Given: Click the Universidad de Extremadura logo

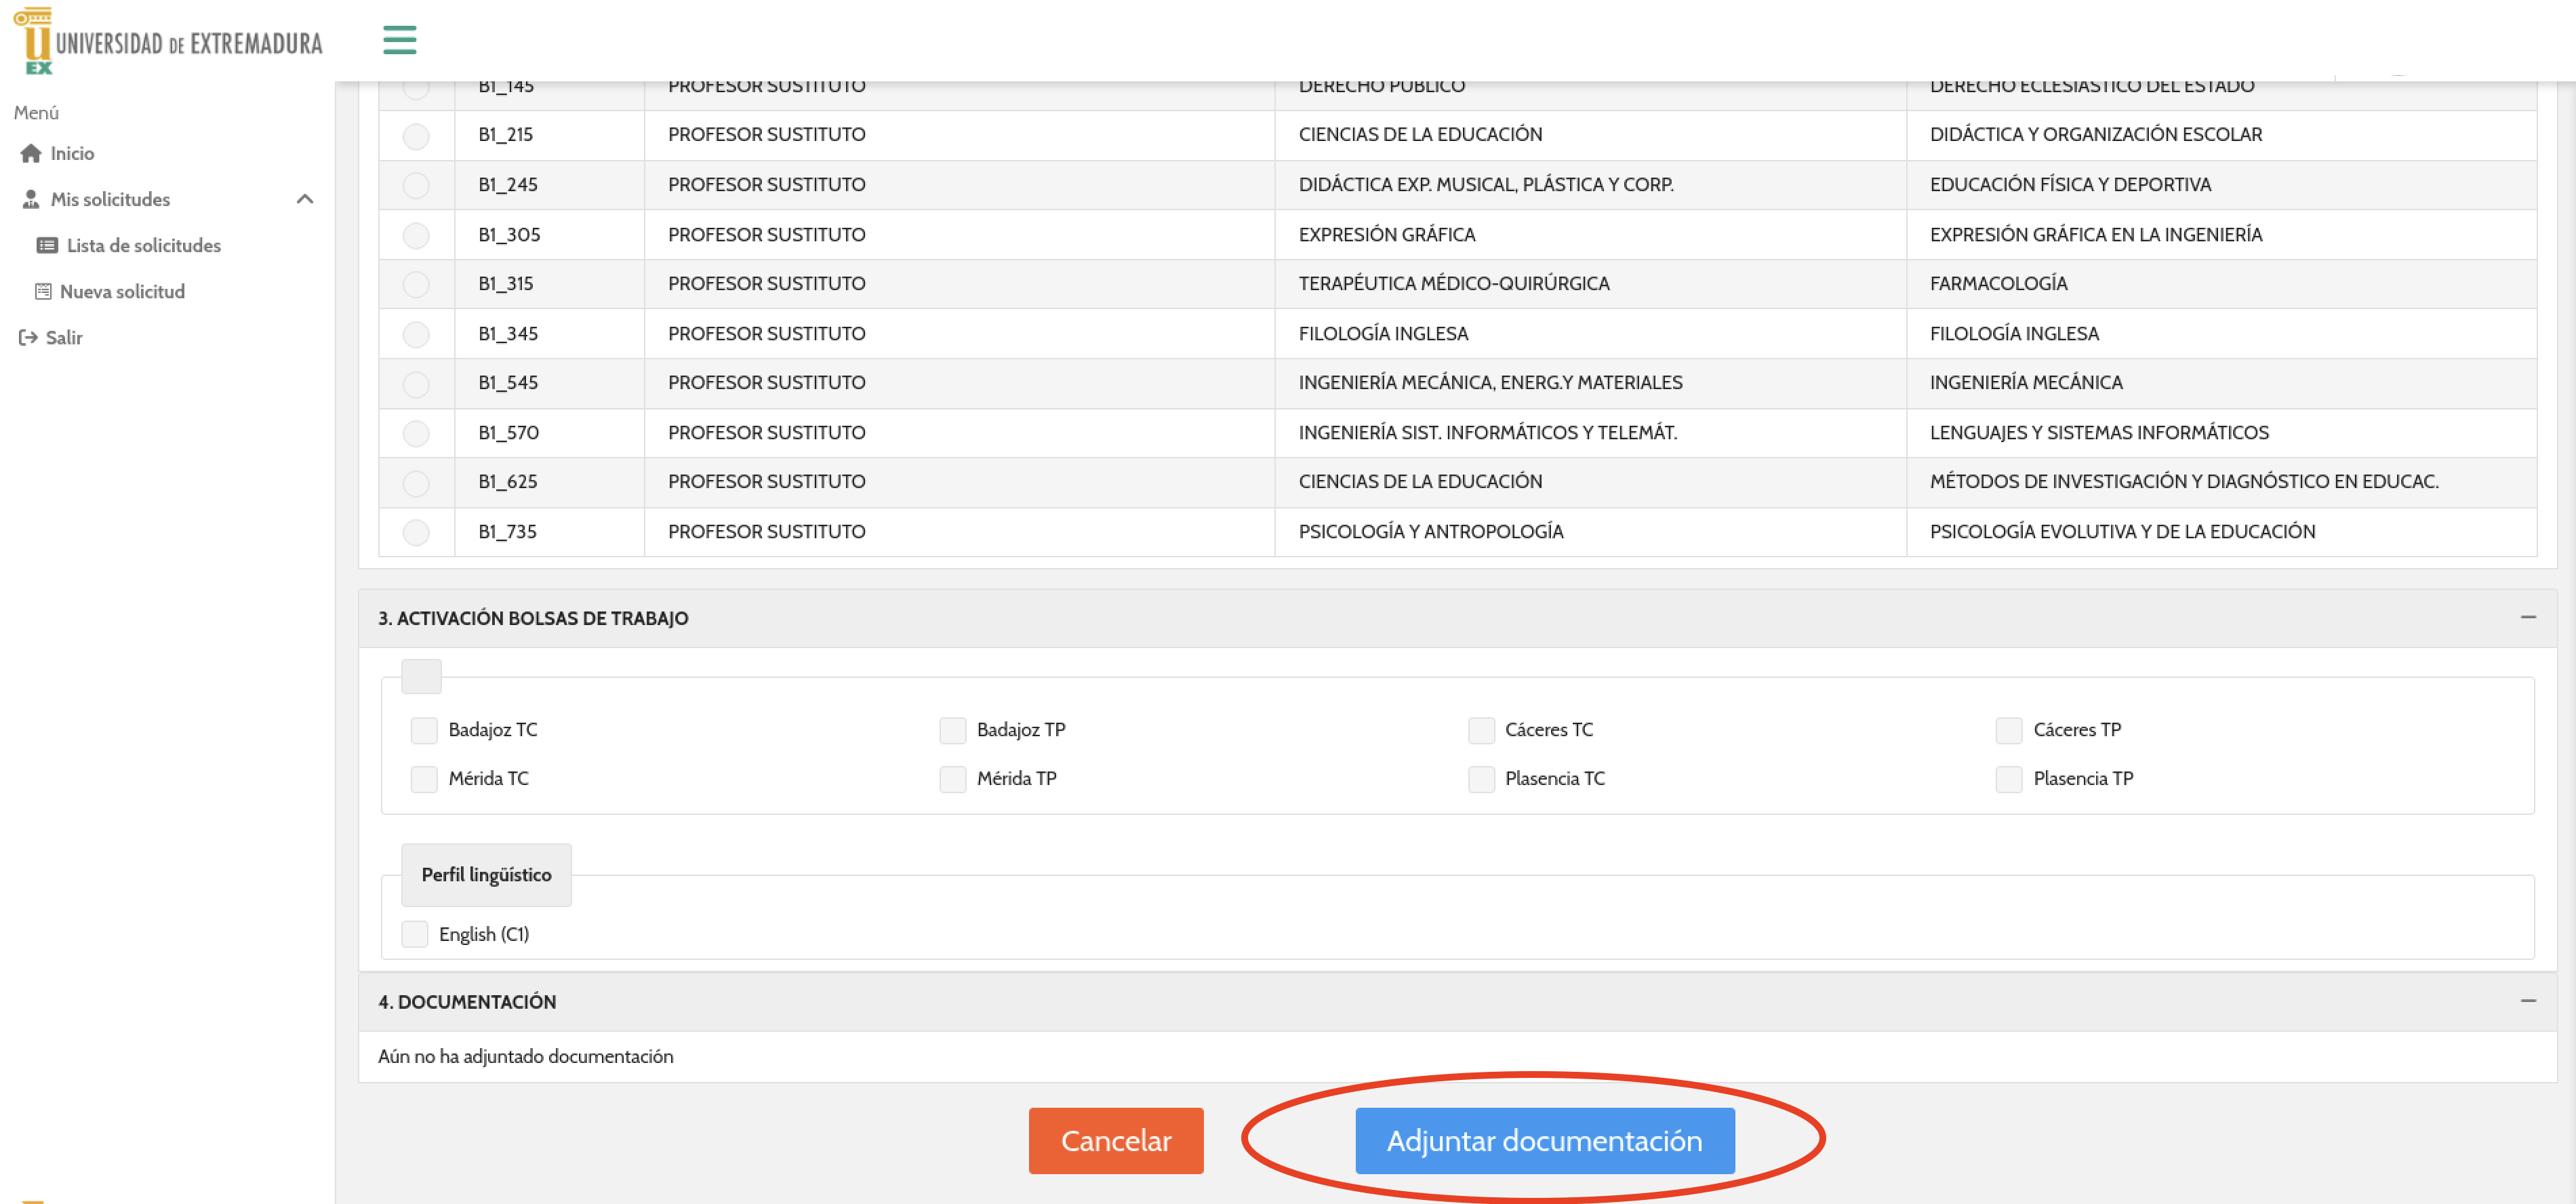Looking at the screenshot, I should pos(168,41).
